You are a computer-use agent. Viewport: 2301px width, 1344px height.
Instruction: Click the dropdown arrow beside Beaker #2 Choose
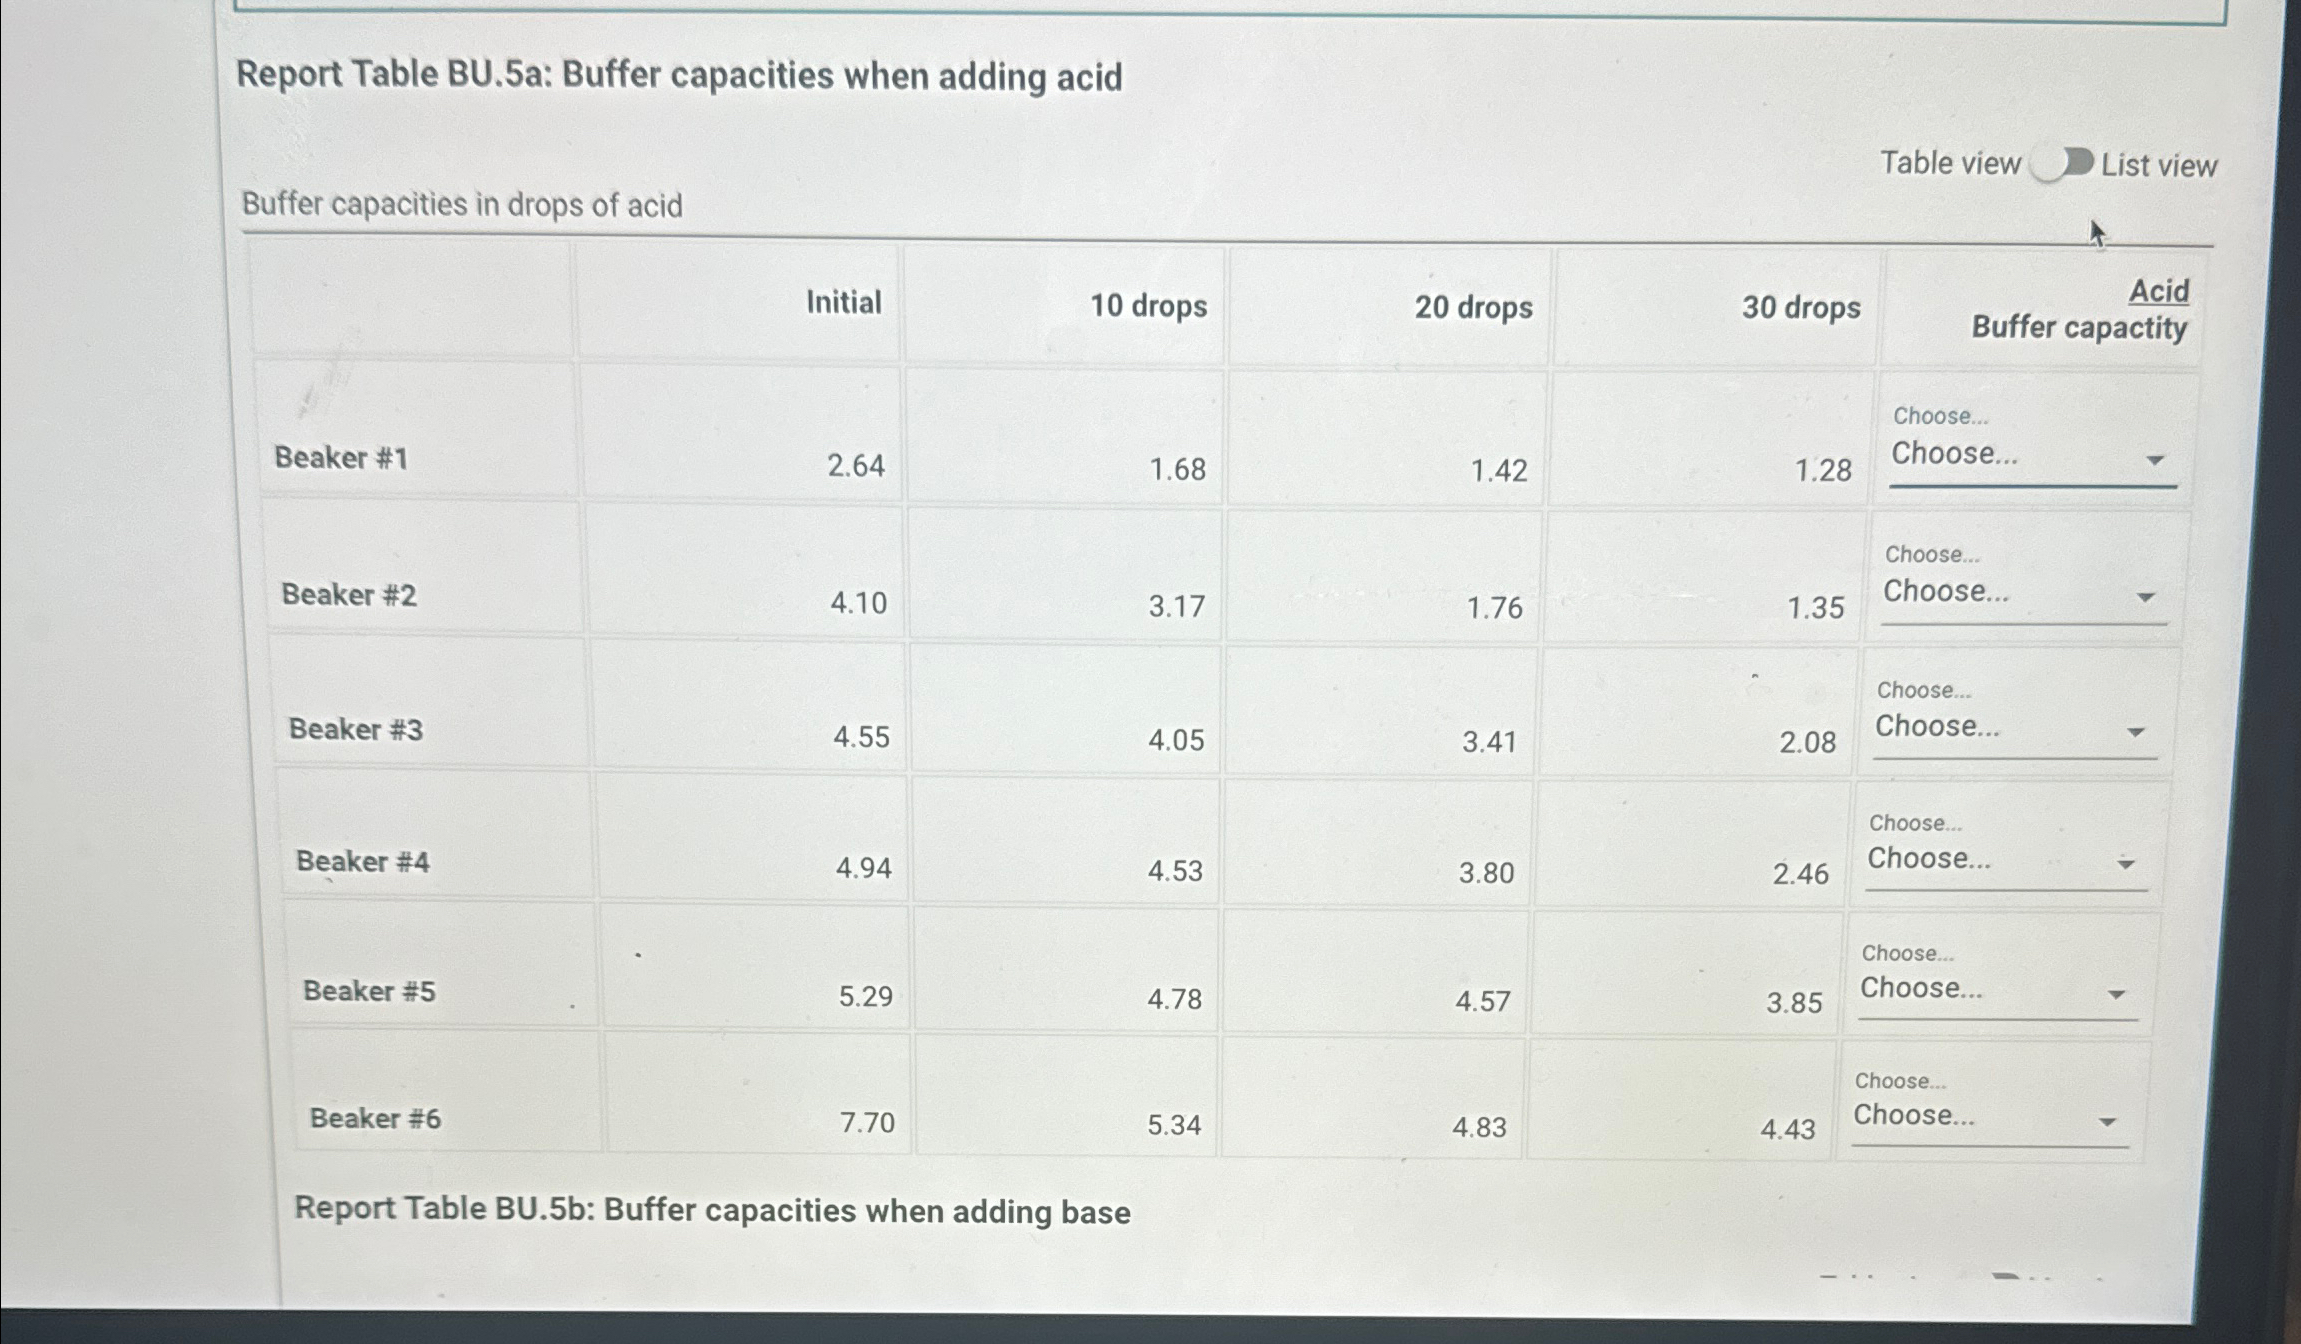click(x=2146, y=596)
